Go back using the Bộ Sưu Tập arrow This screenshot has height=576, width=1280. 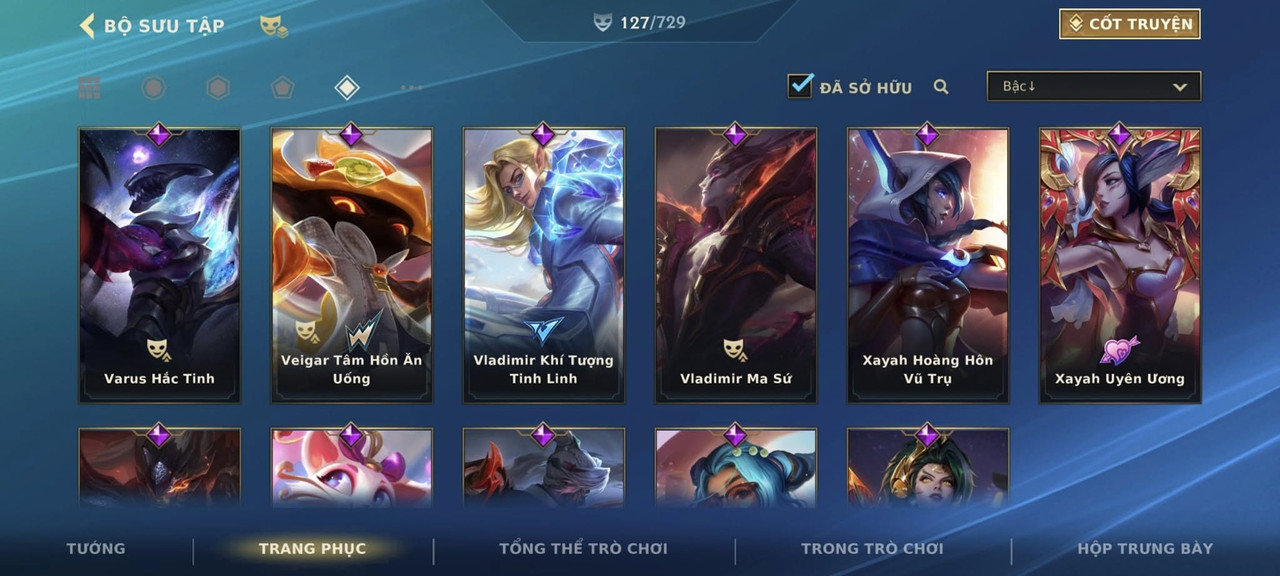[87, 26]
